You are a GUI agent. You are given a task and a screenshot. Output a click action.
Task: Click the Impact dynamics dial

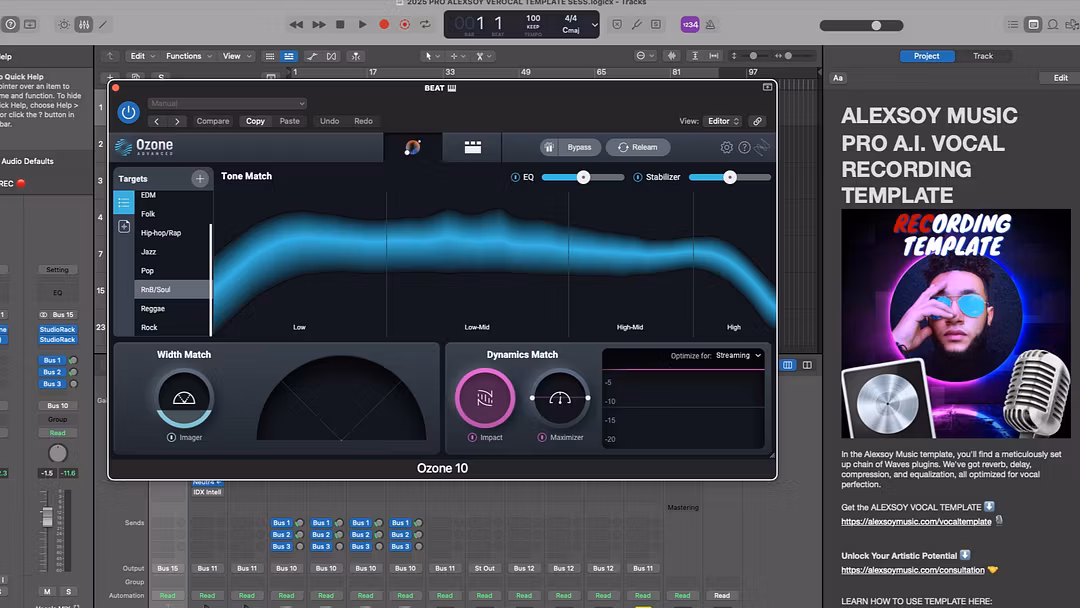click(x=485, y=398)
